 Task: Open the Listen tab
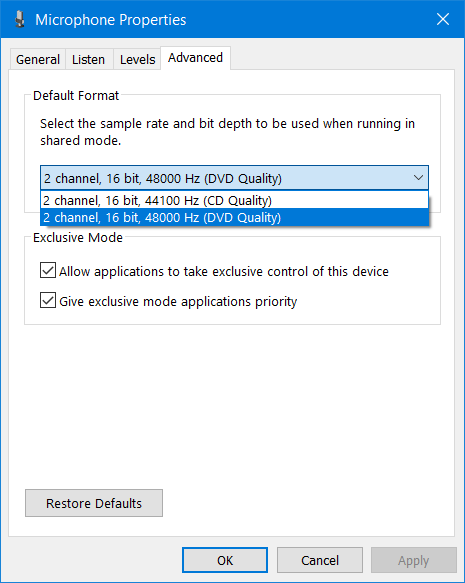click(88, 59)
